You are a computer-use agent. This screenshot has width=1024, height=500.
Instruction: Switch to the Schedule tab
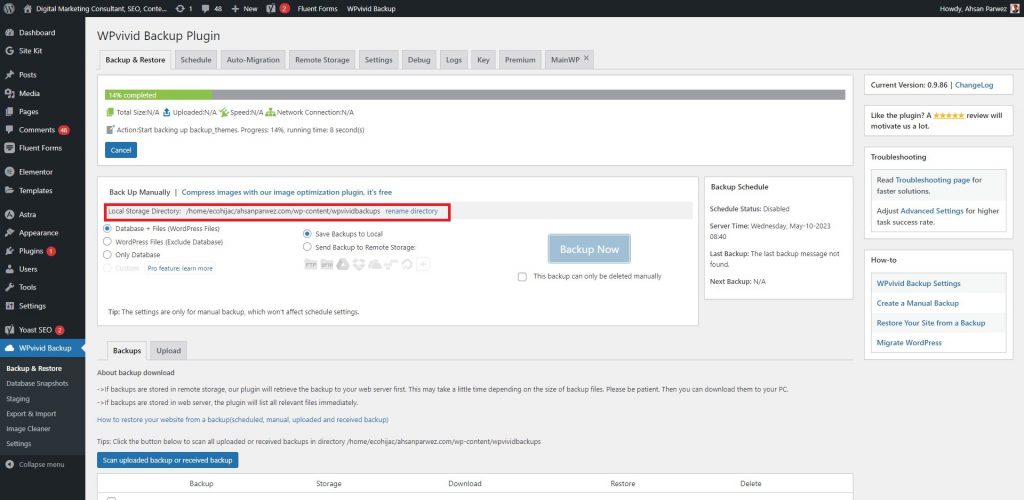(196, 60)
